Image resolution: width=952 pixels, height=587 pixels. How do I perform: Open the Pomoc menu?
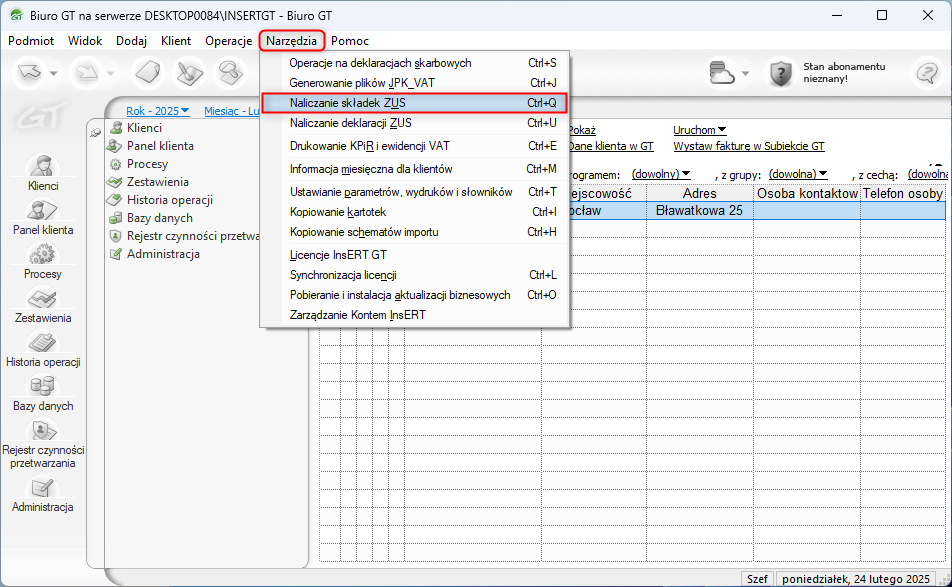(350, 41)
